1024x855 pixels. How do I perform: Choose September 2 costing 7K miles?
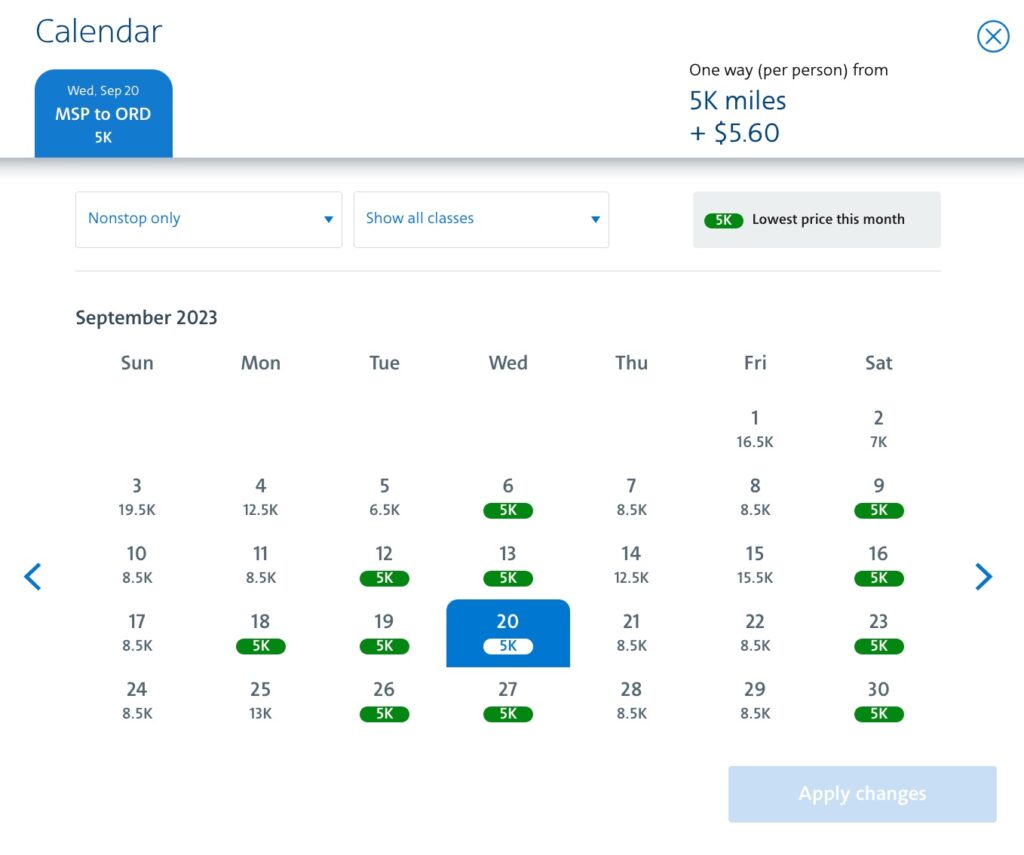click(x=878, y=428)
